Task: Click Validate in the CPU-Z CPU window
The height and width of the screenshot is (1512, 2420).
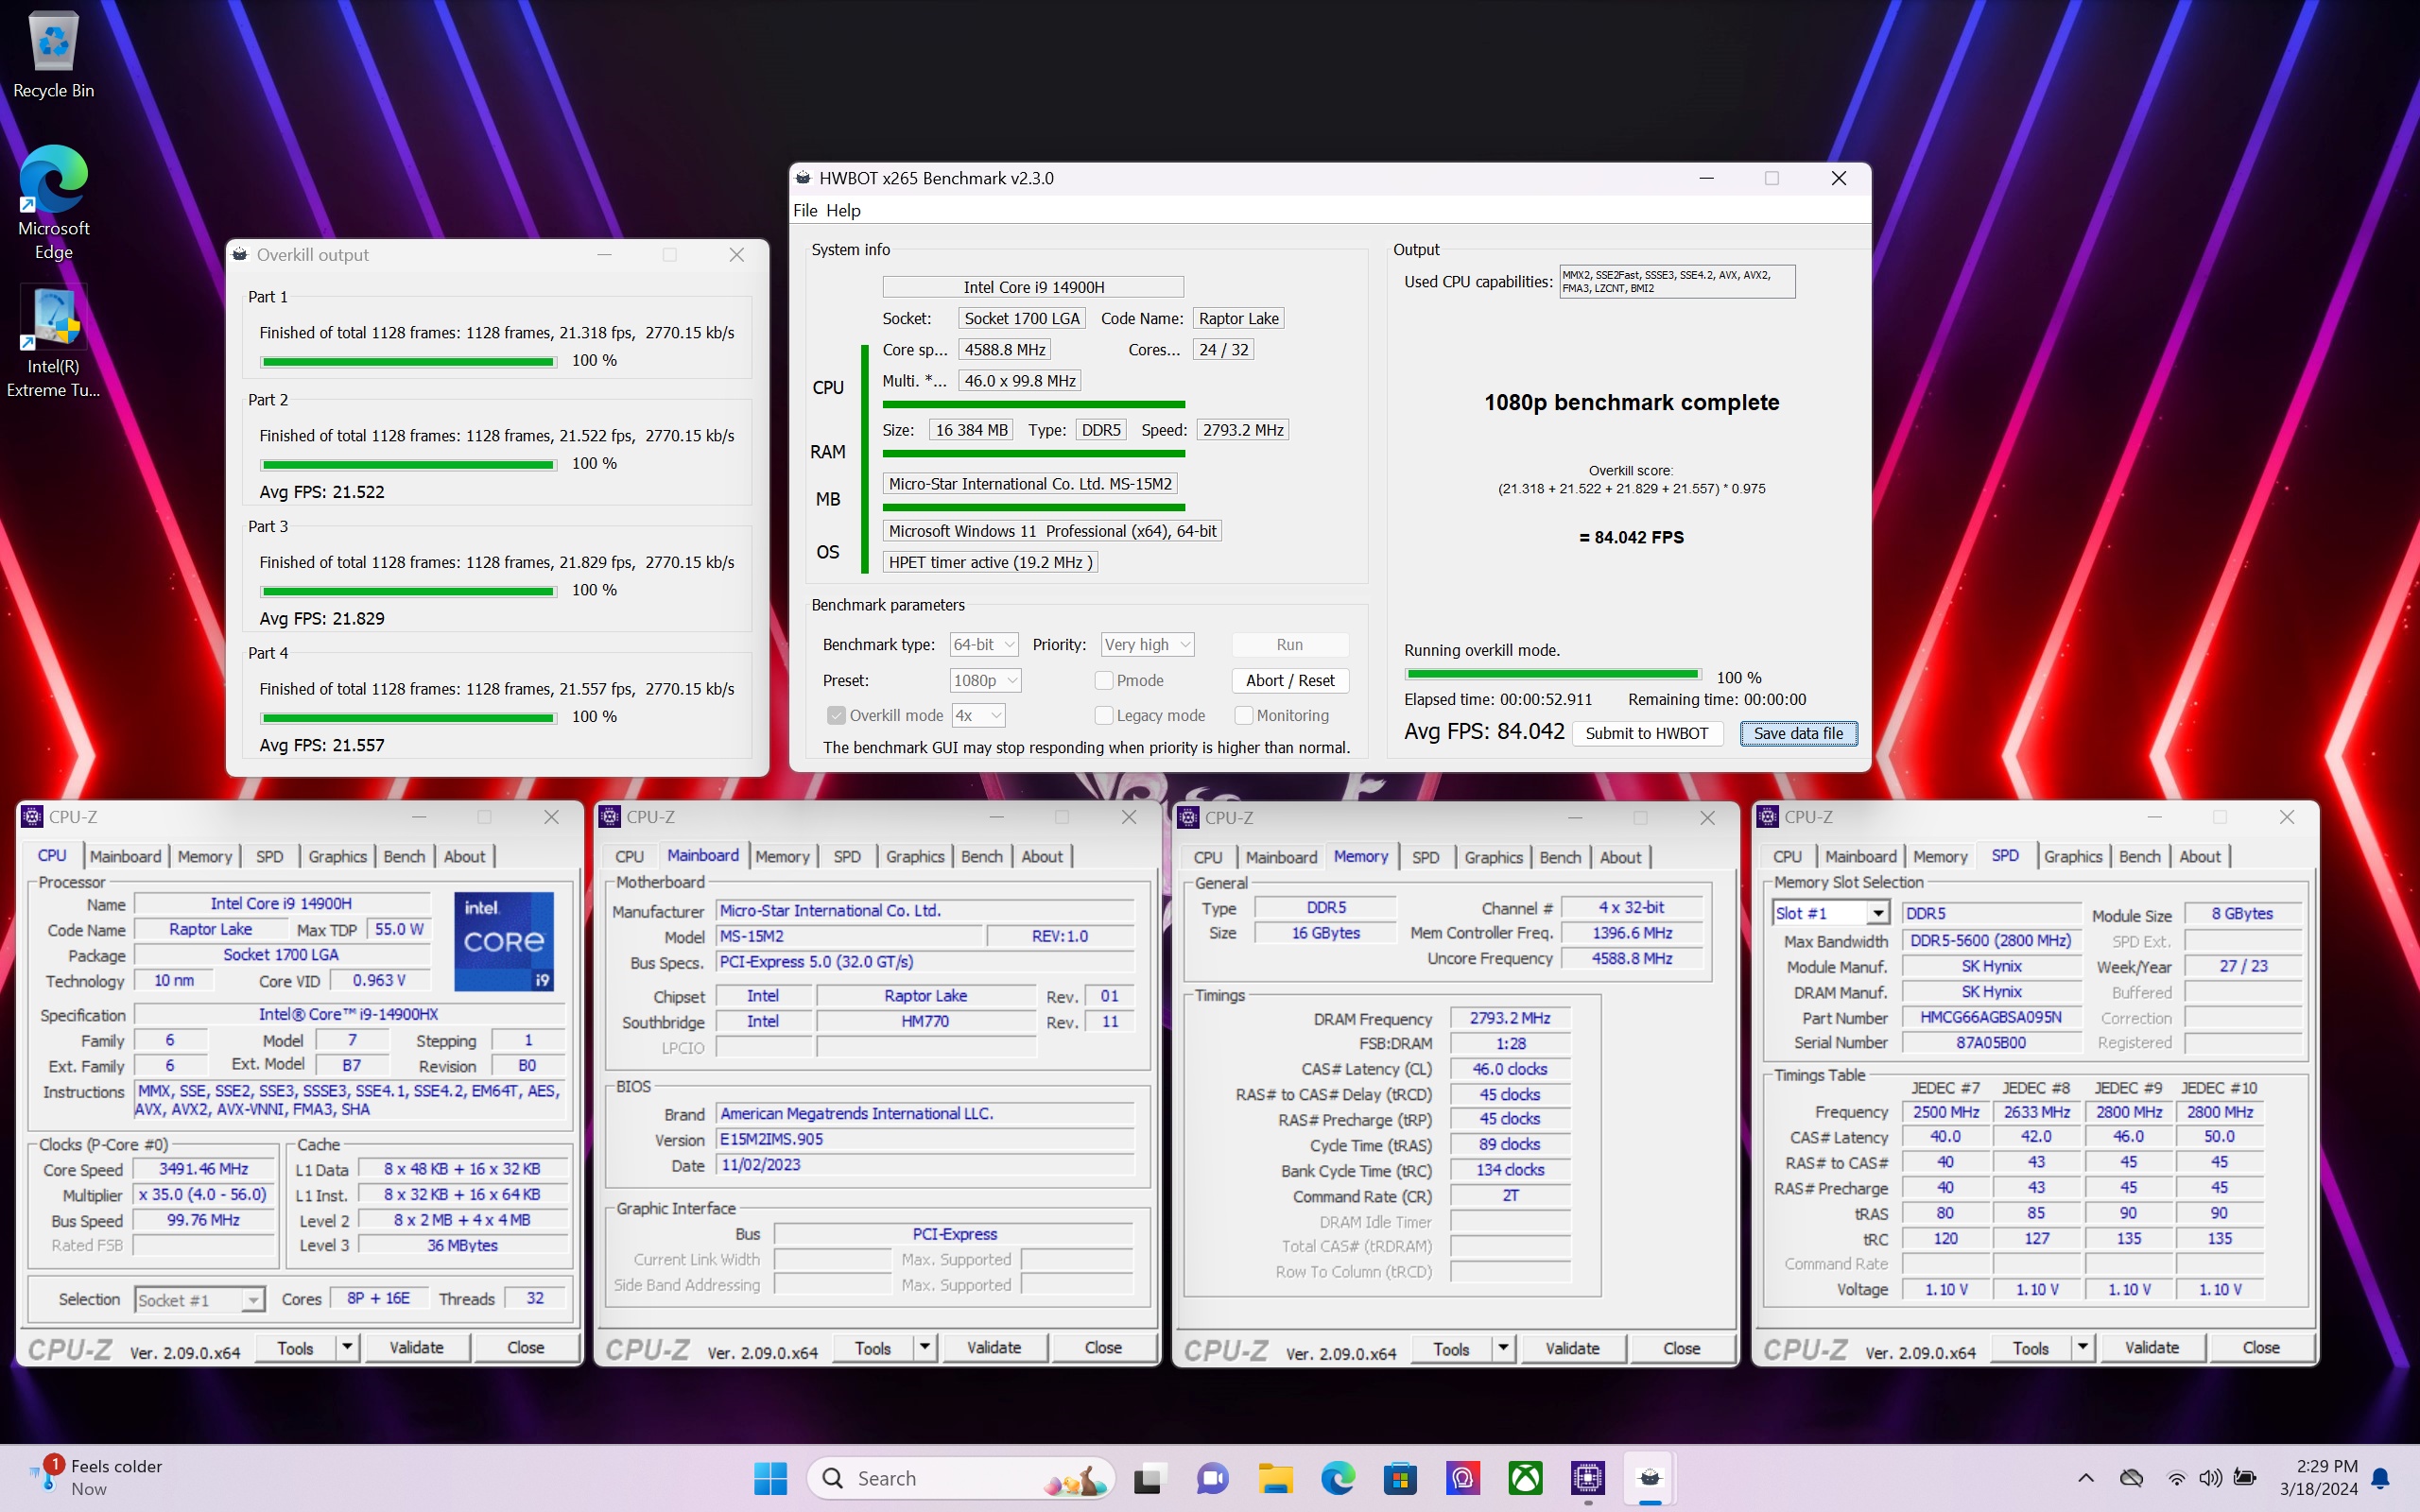Action: (x=416, y=1348)
